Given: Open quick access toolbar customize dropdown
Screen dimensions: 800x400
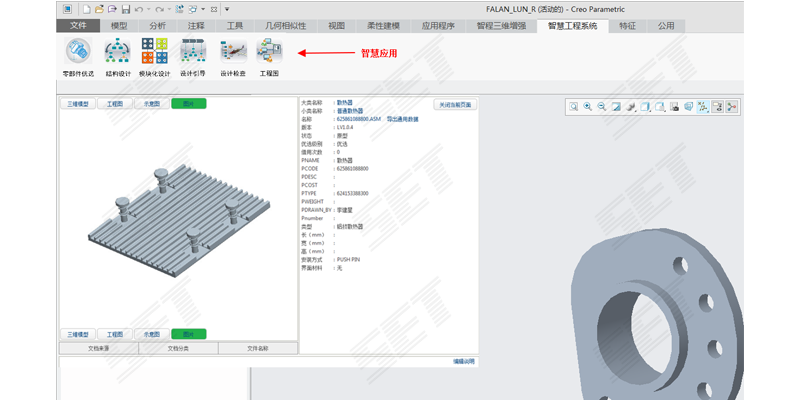Looking at the screenshot, I should tap(227, 9).
